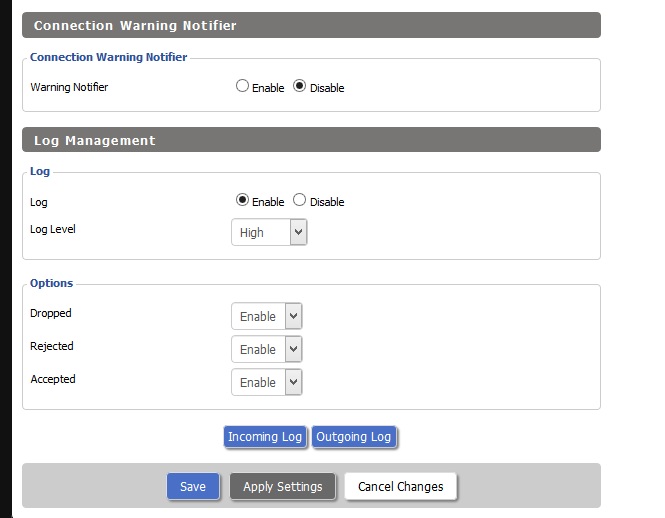Click the Options fieldset legend

(51, 283)
